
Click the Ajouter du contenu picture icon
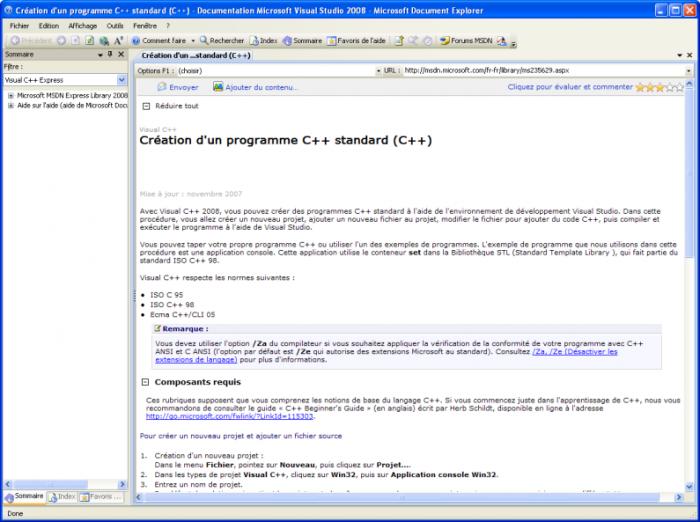(218, 87)
